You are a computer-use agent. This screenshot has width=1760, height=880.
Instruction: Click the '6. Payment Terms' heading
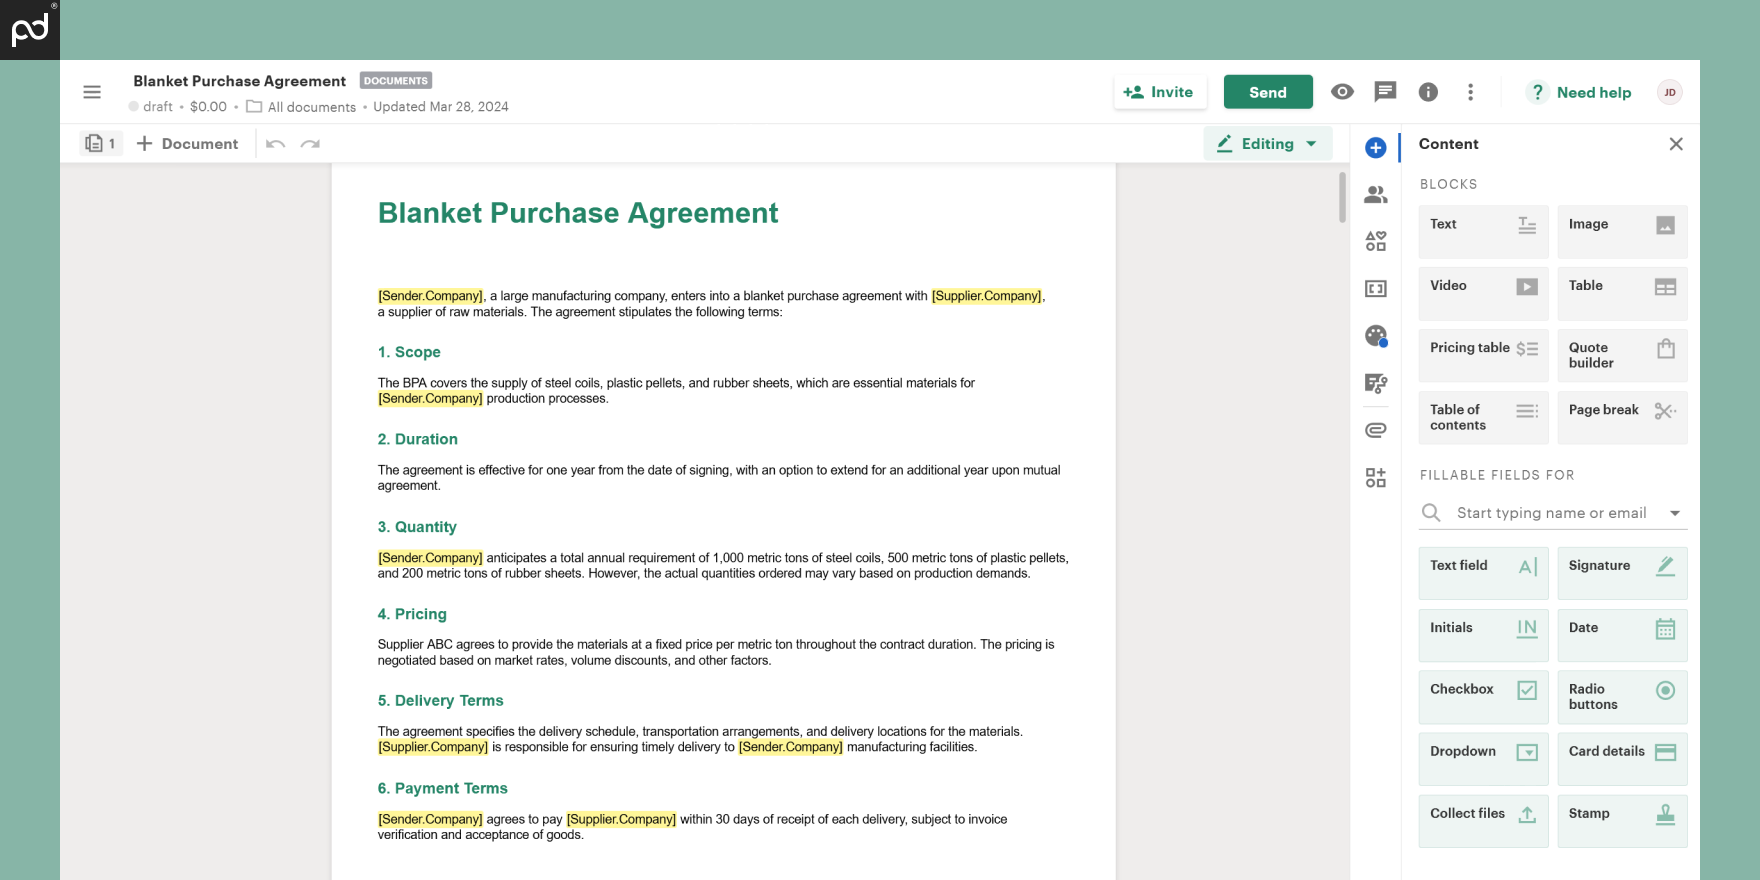click(x=442, y=788)
